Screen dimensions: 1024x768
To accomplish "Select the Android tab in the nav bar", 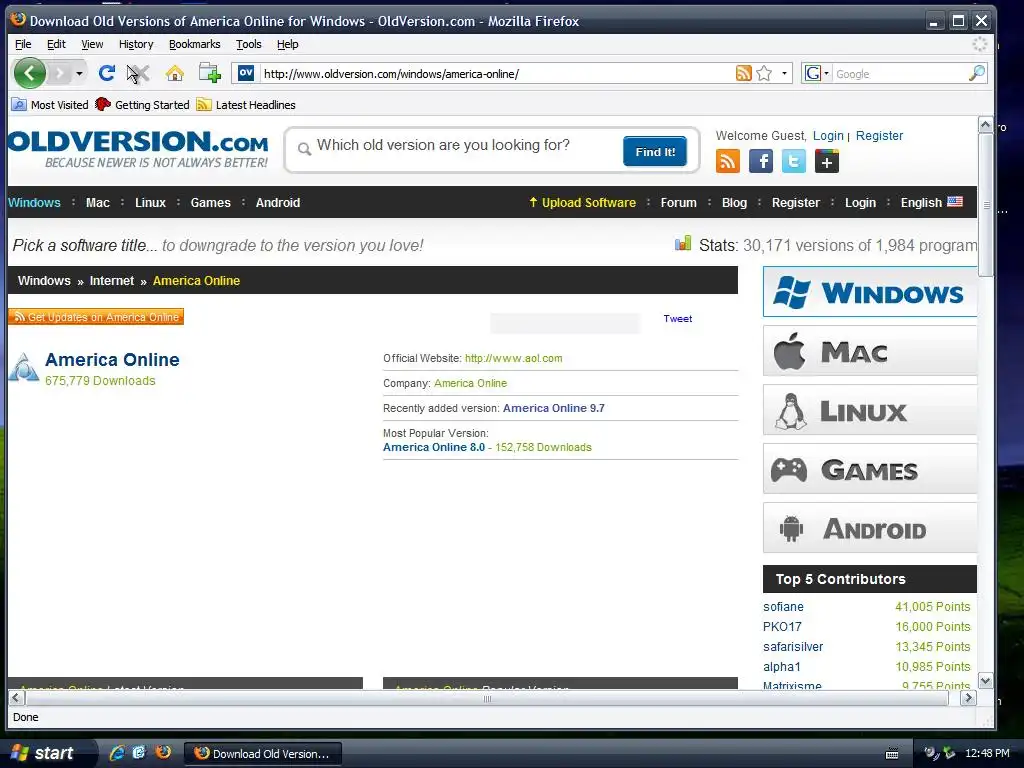I will [278, 202].
